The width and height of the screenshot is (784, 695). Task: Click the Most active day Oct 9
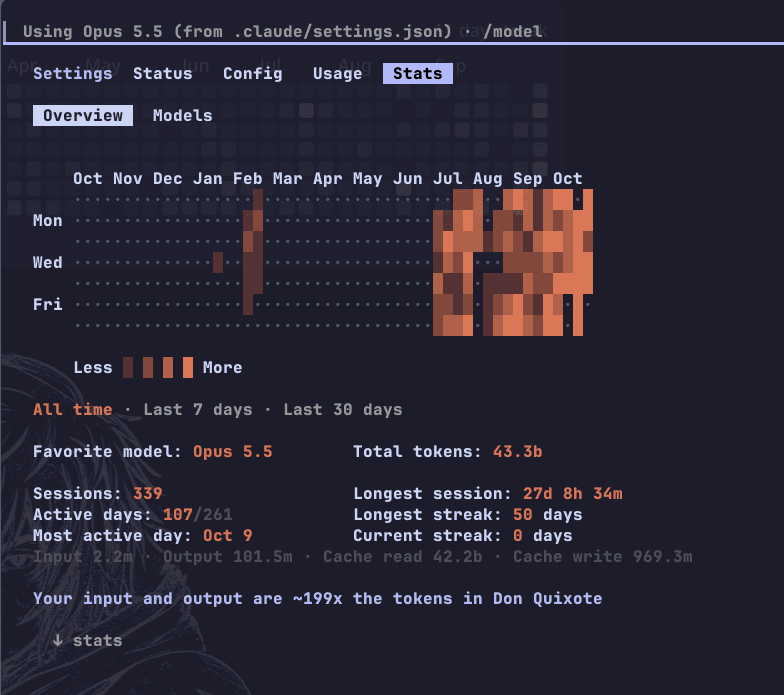coord(228,536)
